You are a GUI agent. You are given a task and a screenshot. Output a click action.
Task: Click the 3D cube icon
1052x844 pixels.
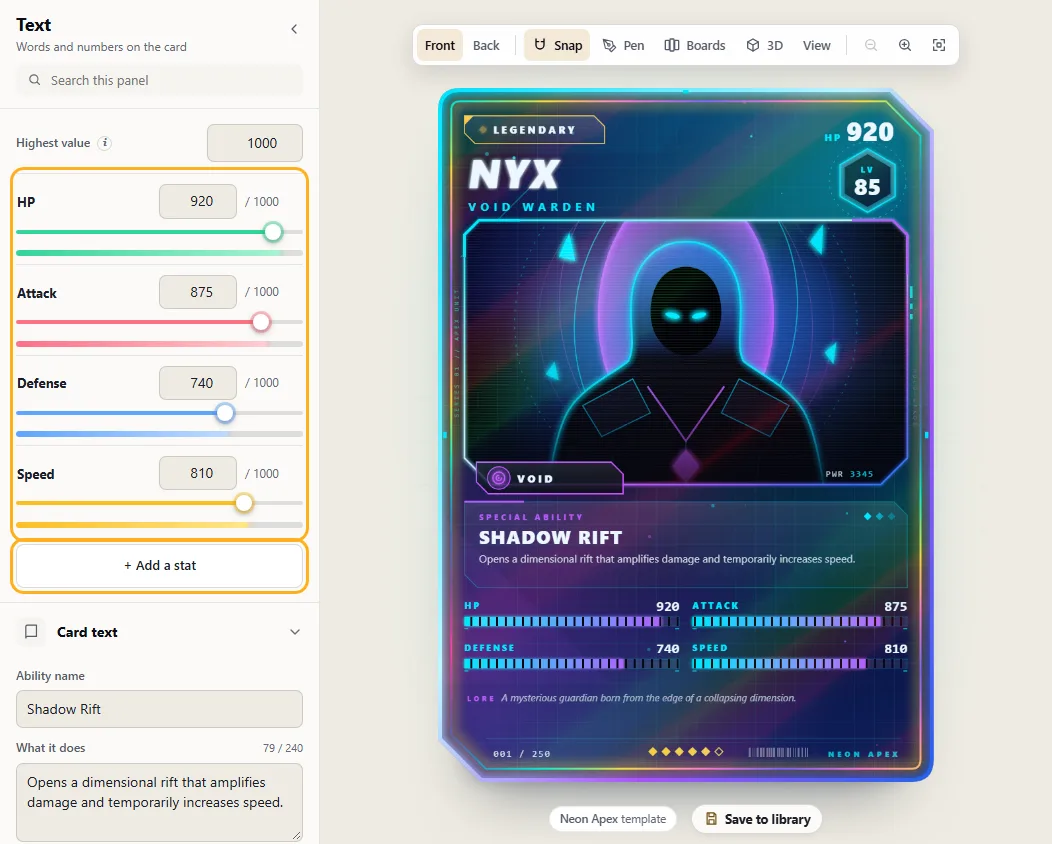tap(753, 45)
